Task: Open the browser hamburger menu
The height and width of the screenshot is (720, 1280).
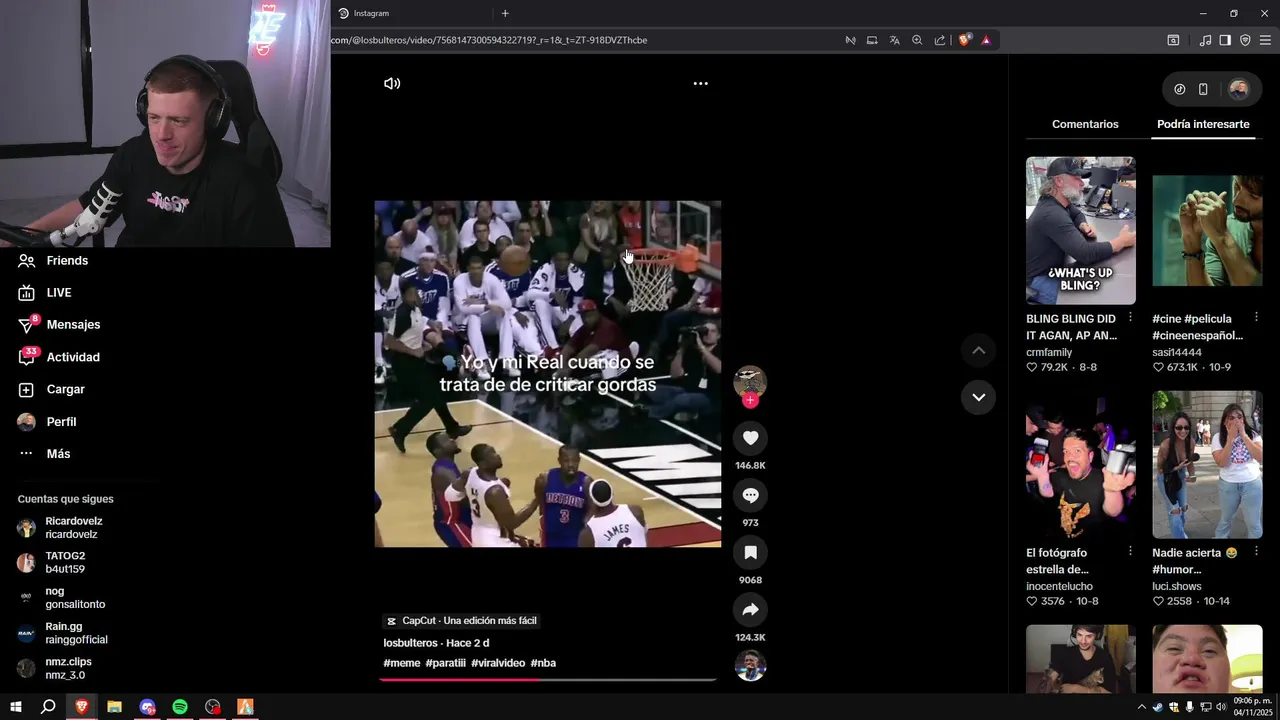Action: click(1266, 40)
